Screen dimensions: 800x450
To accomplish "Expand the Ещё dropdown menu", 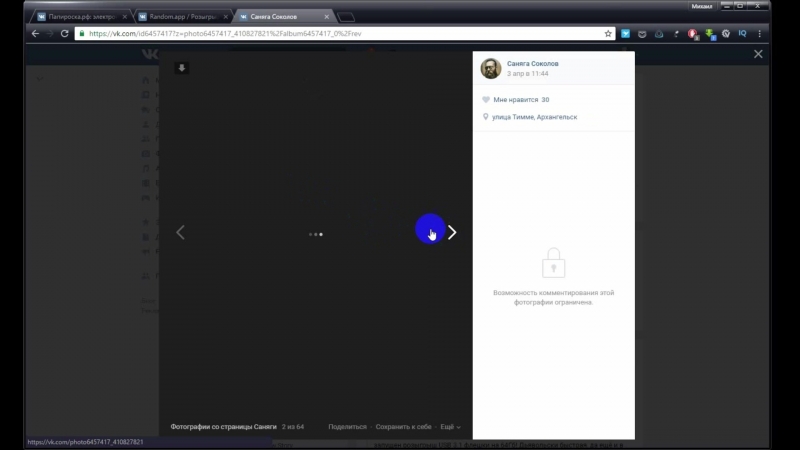I will pyautogui.click(x=449, y=426).
